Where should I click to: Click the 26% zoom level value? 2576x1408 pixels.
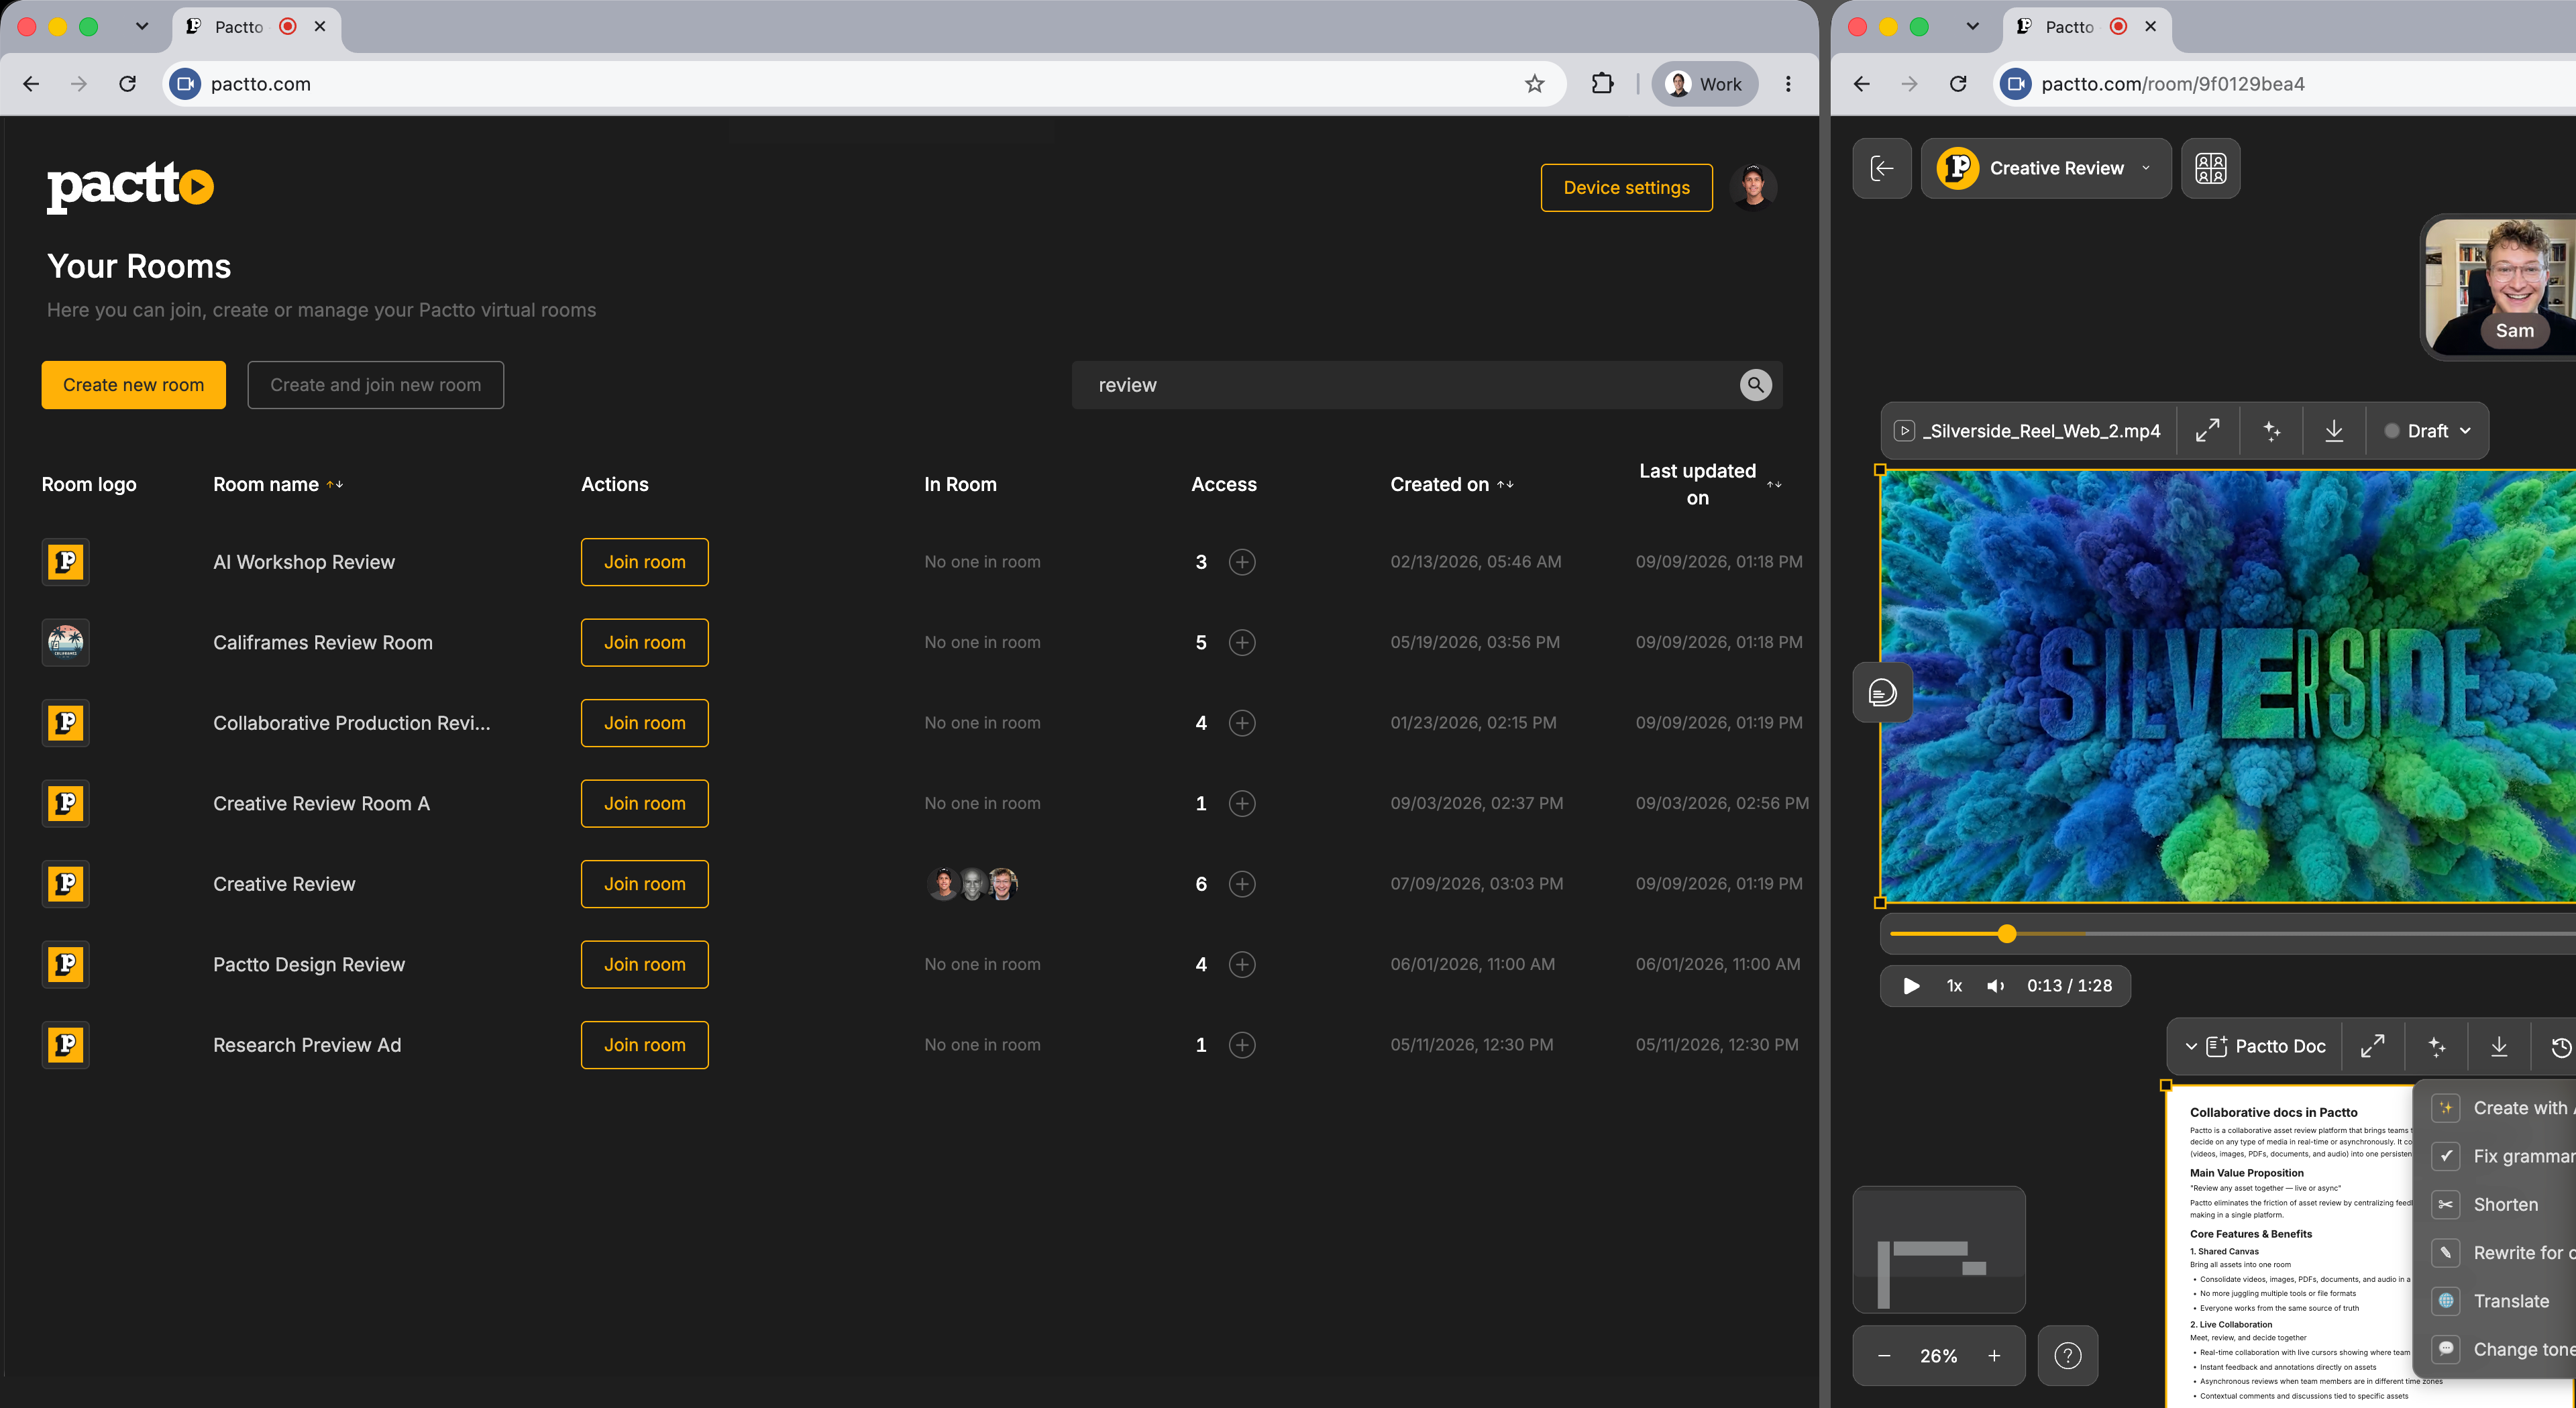[1938, 1356]
